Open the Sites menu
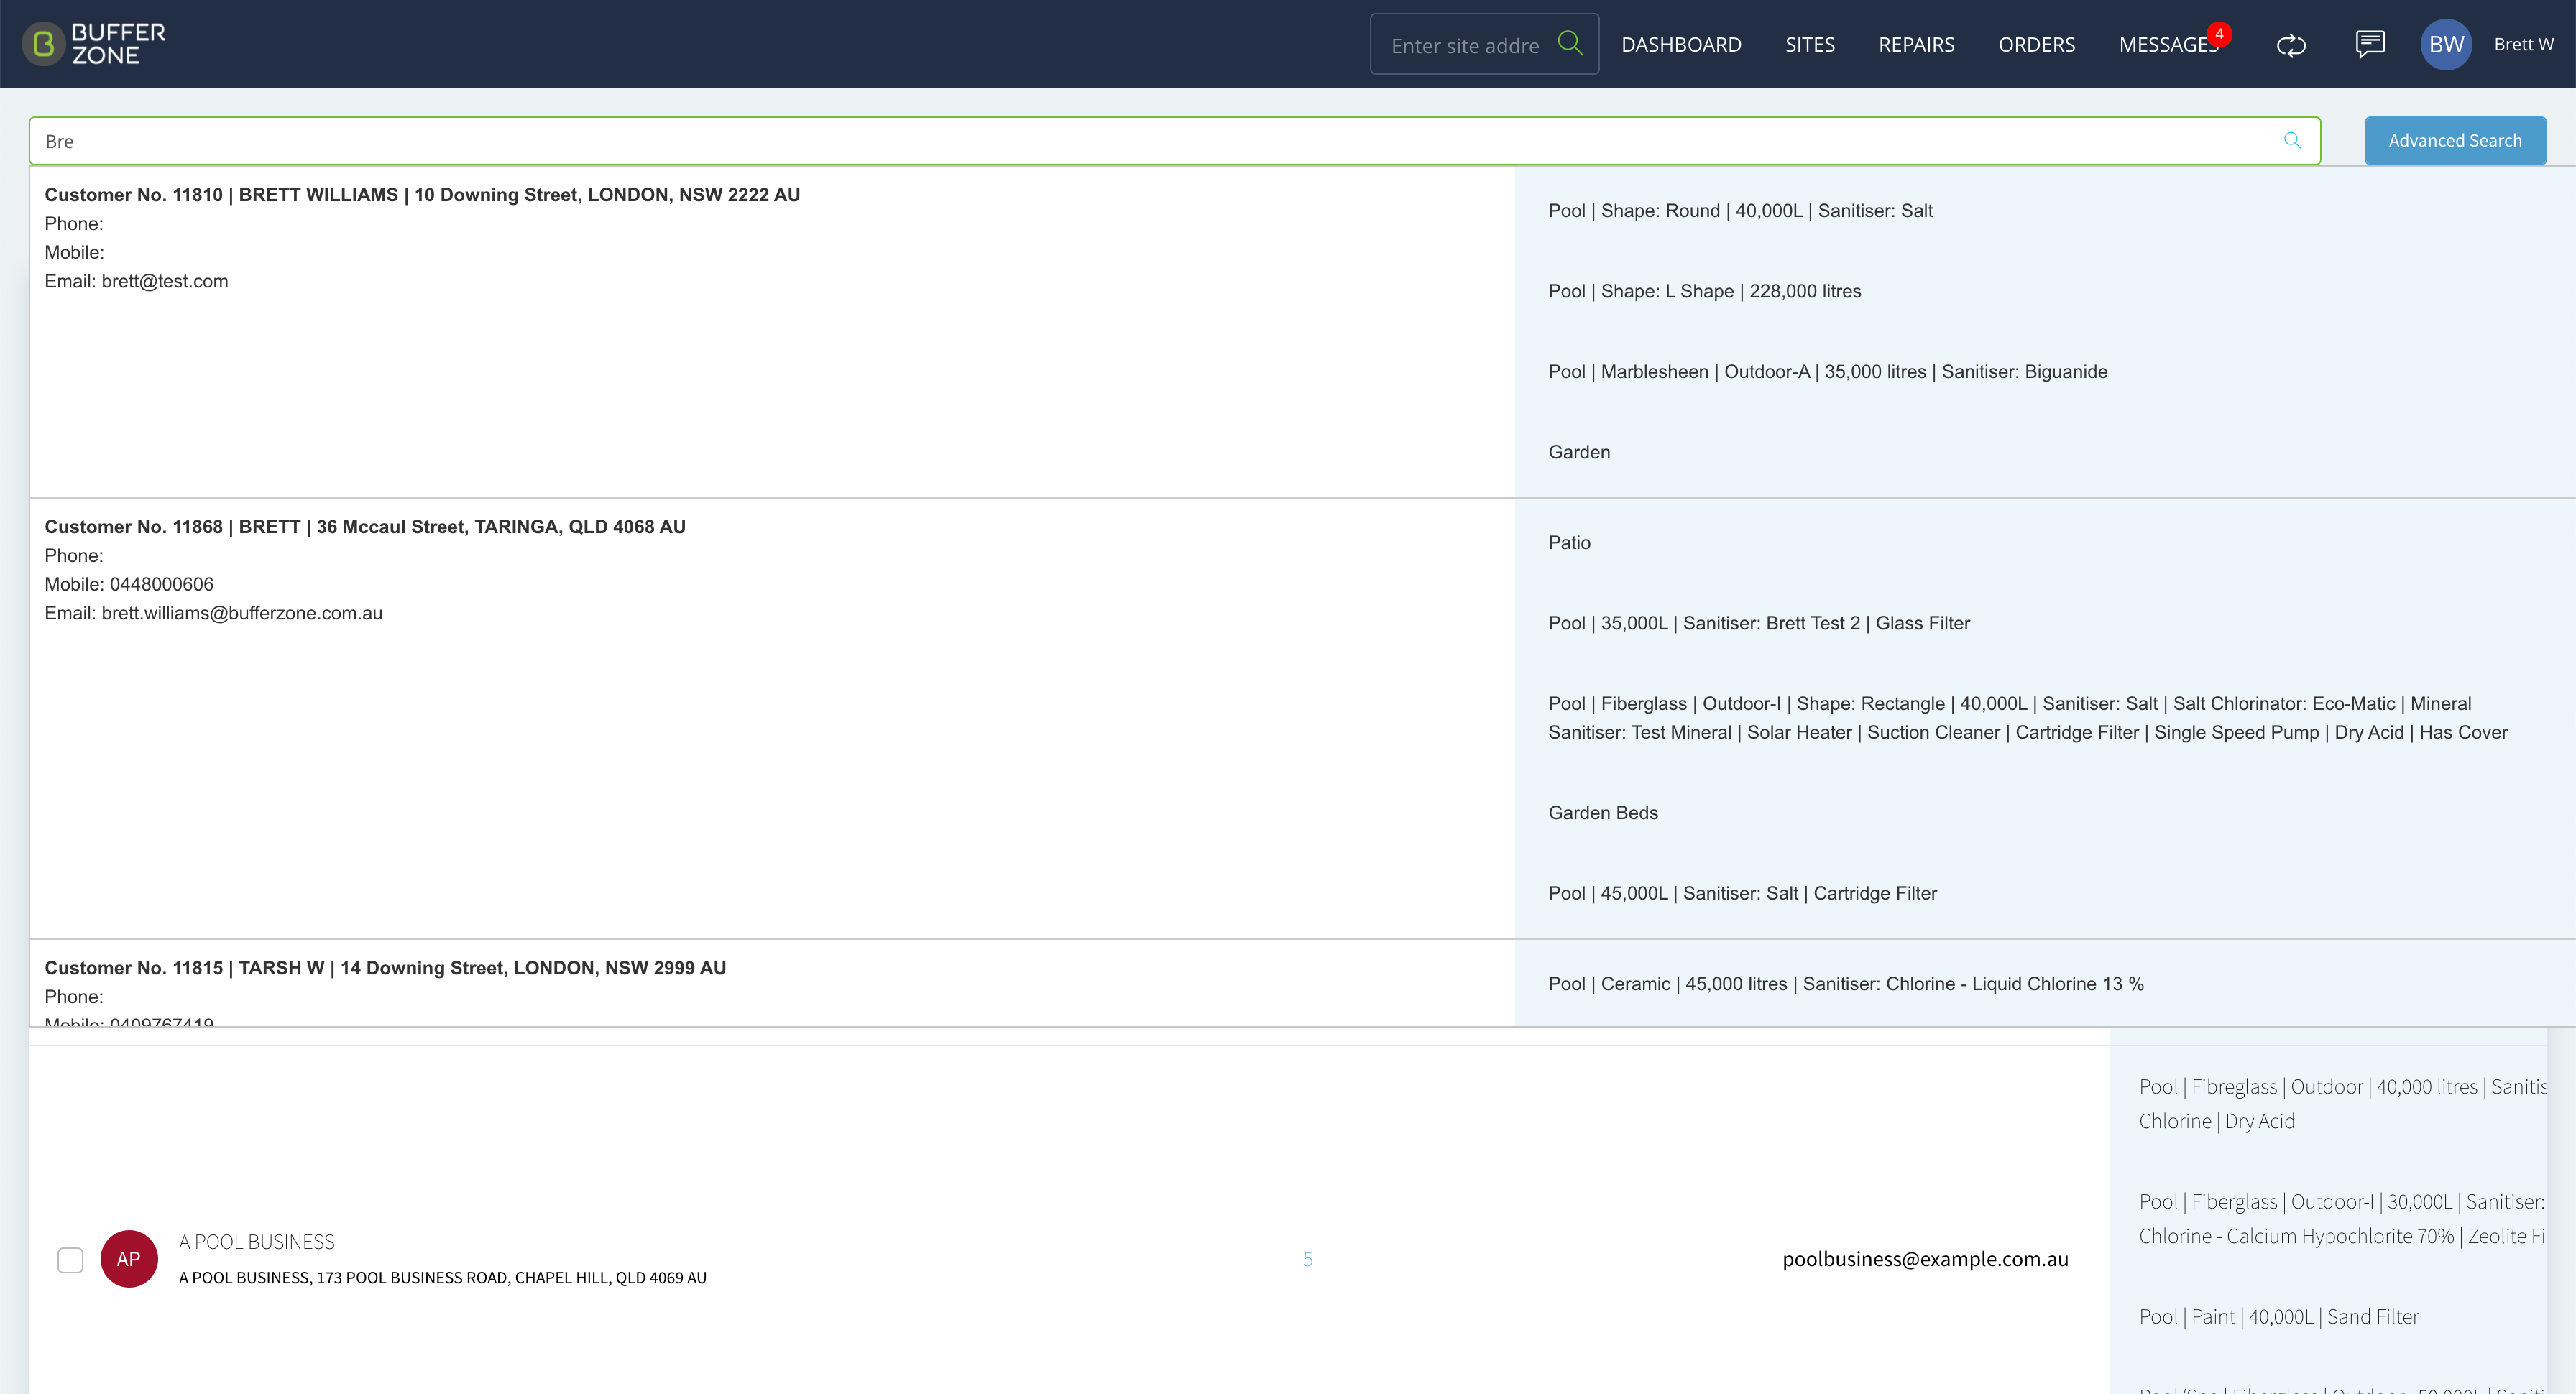Image resolution: width=2576 pixels, height=1394 pixels. (1810, 45)
